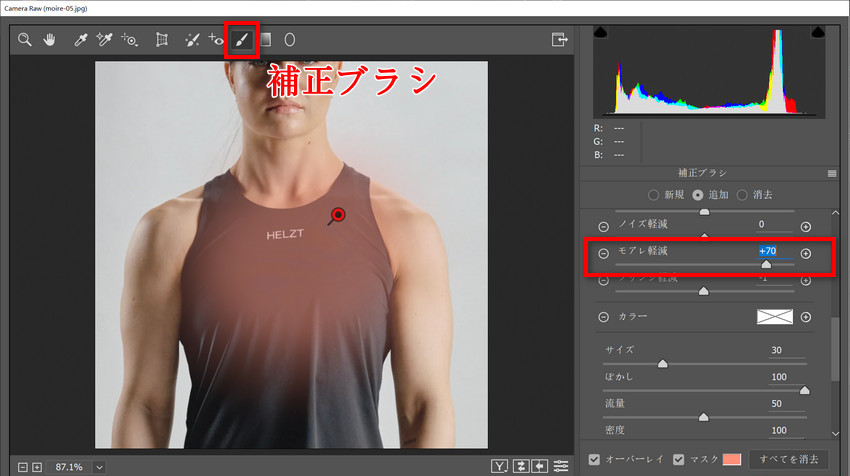
Task: Click the すべてを消去 button
Action: [789, 459]
